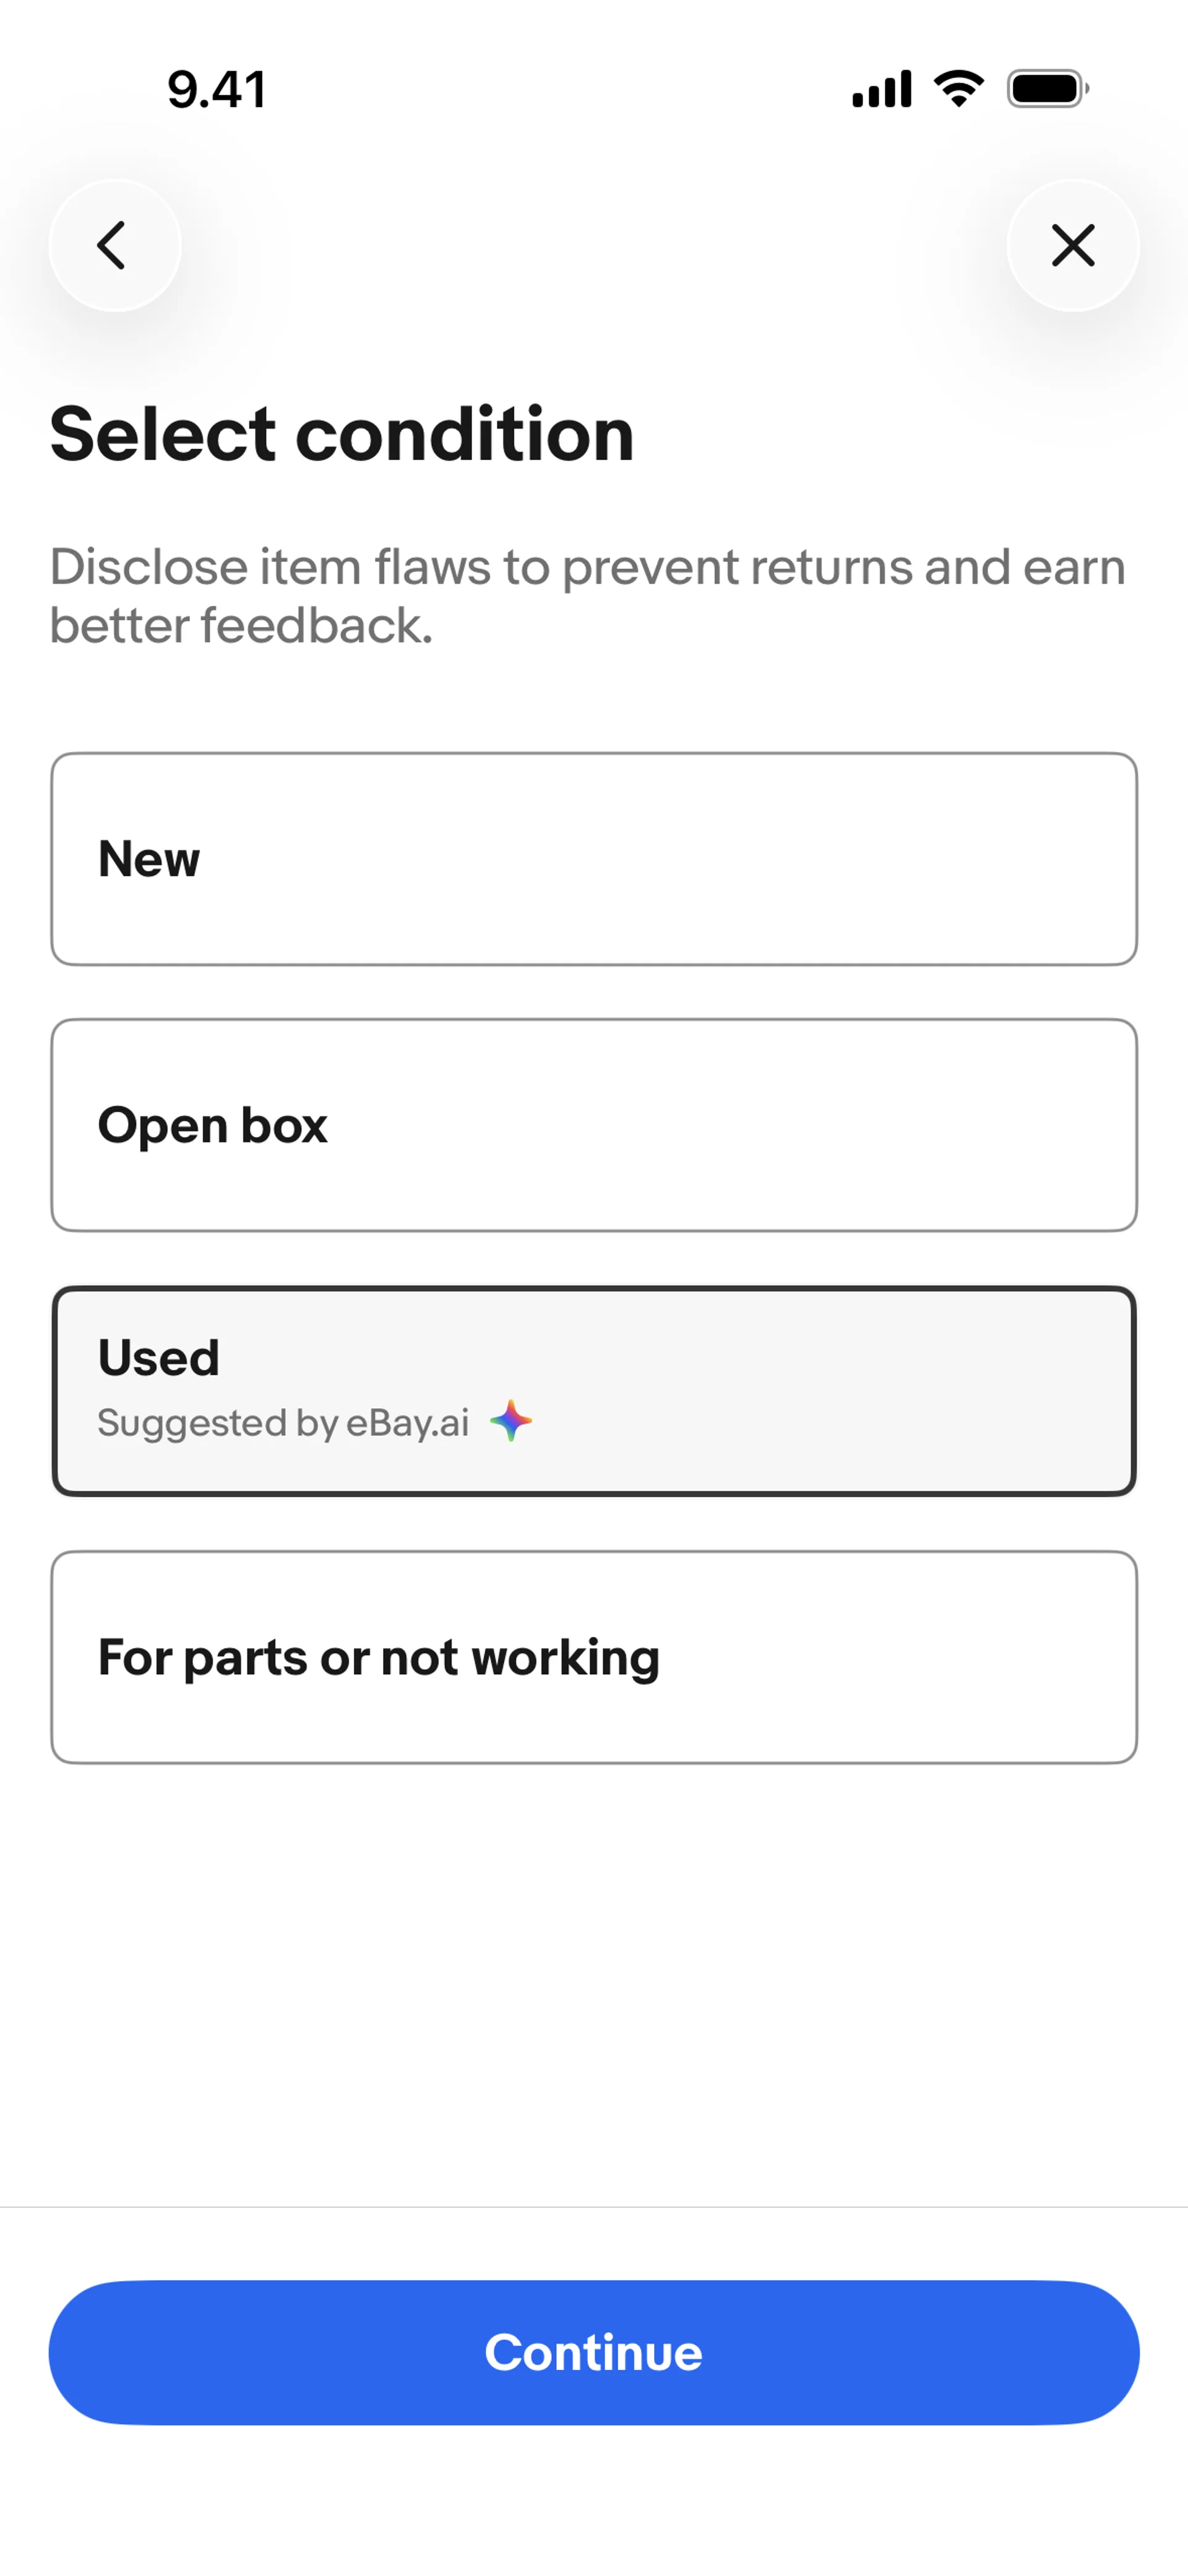The height and width of the screenshot is (2576, 1188).
Task: Tap the Suggested by eBay.ai label
Action: [x=283, y=1422]
